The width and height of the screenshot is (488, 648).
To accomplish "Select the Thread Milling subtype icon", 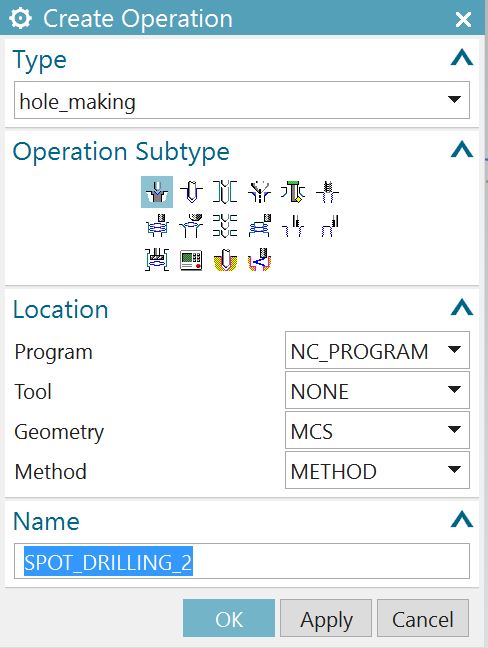I will pos(293,226).
